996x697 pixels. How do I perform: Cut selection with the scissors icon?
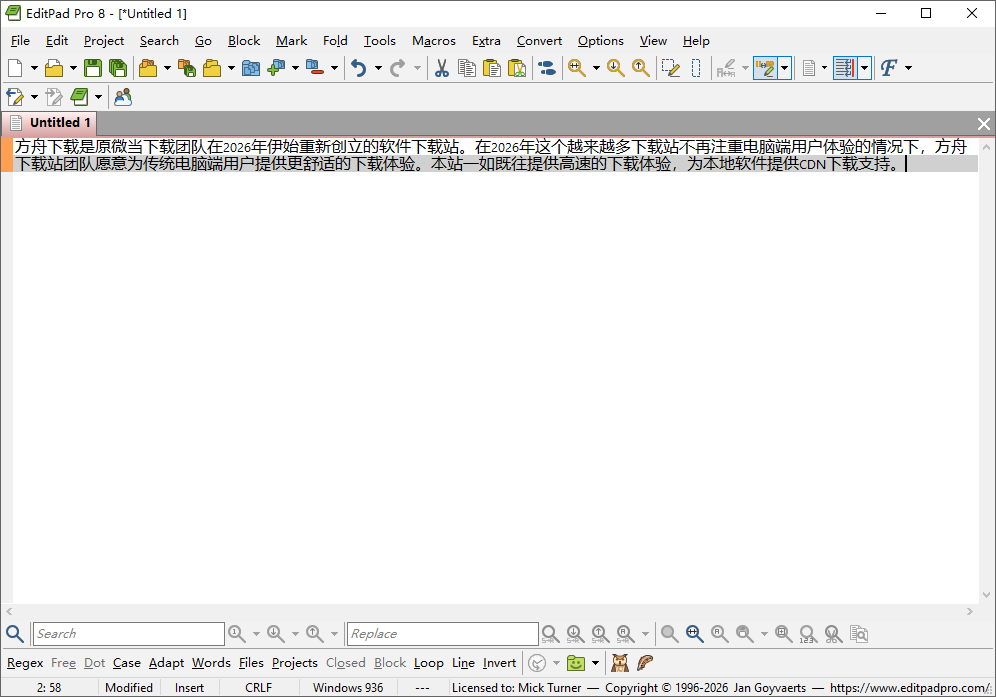point(441,68)
